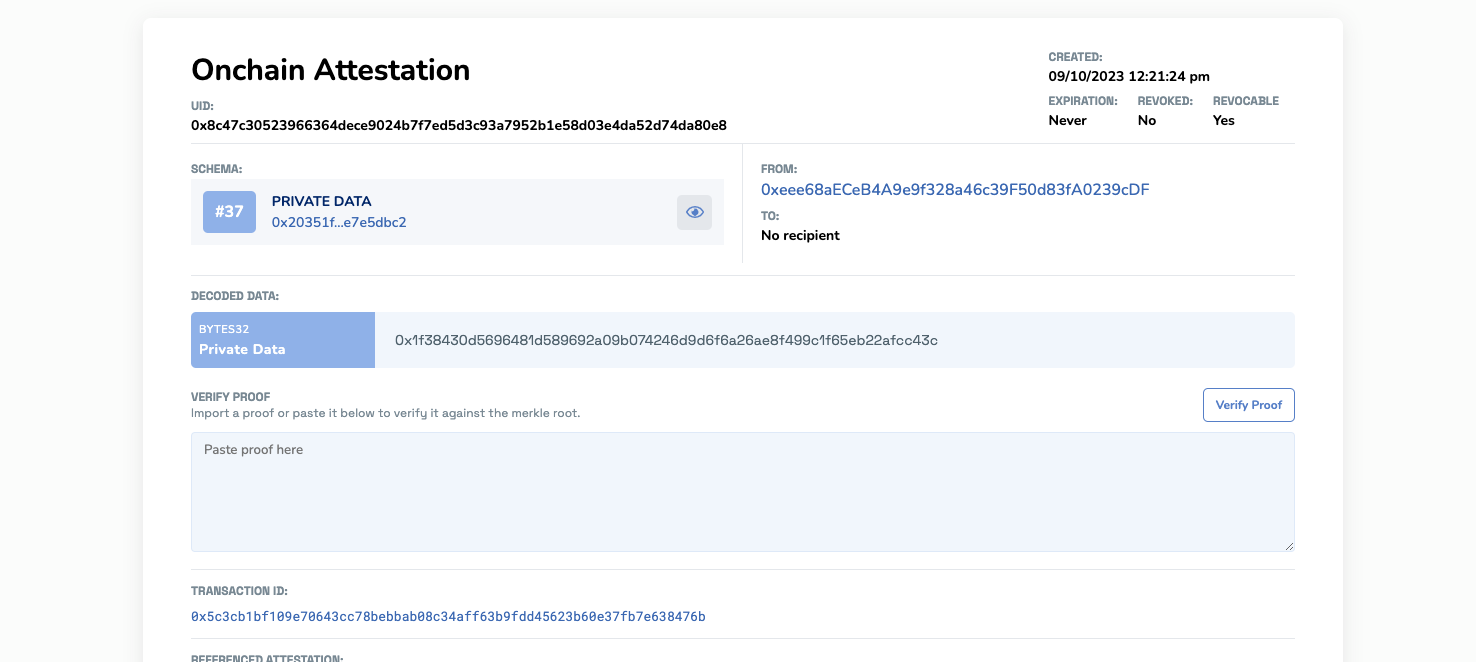Click the Revoked No status

tap(1146, 120)
